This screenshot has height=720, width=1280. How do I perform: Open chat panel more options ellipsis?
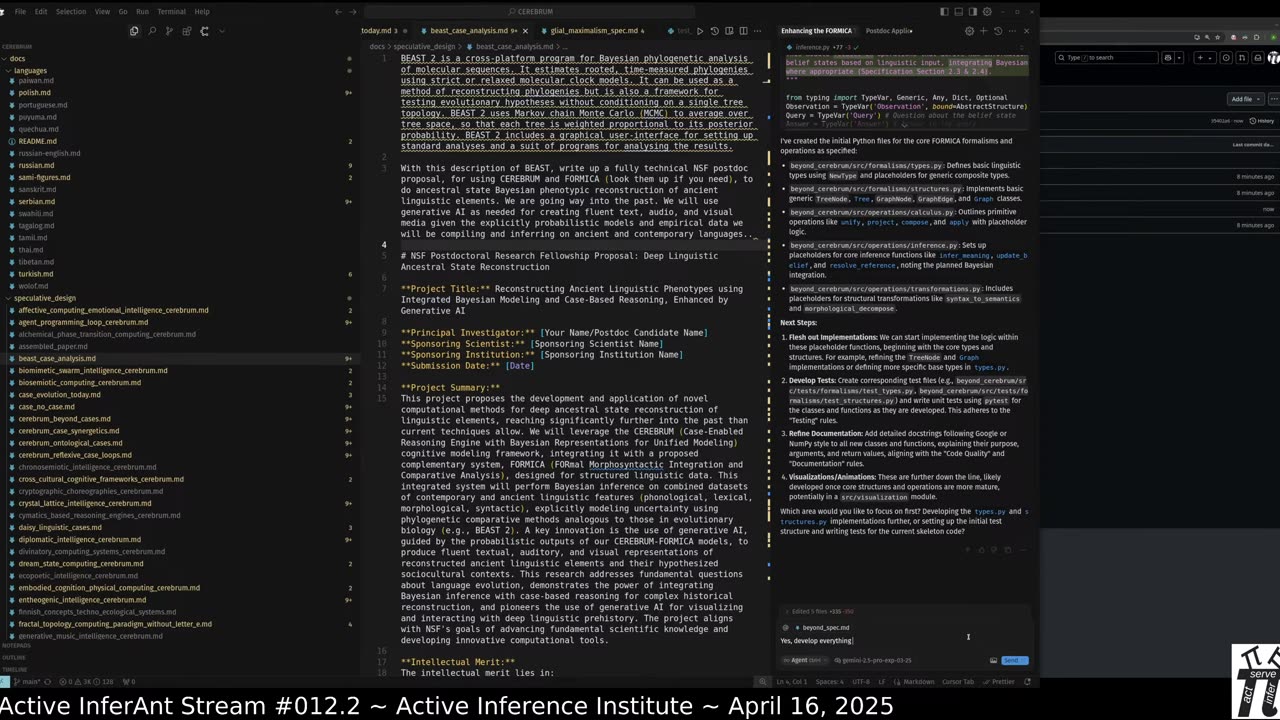tap(1012, 31)
